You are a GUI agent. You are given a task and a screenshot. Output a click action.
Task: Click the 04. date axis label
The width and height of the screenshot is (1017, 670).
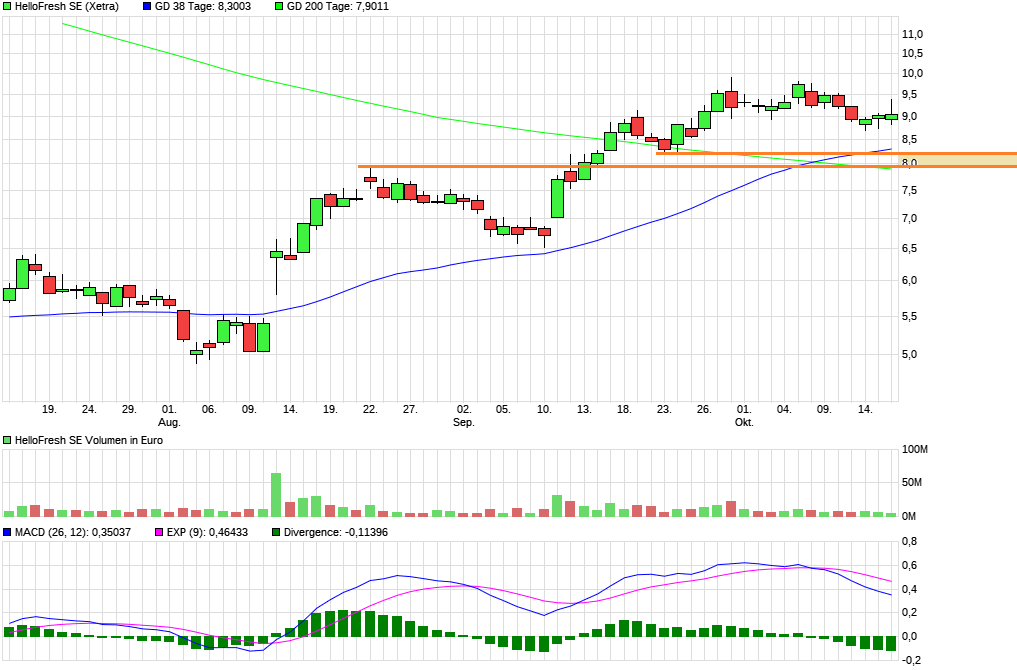(784, 410)
